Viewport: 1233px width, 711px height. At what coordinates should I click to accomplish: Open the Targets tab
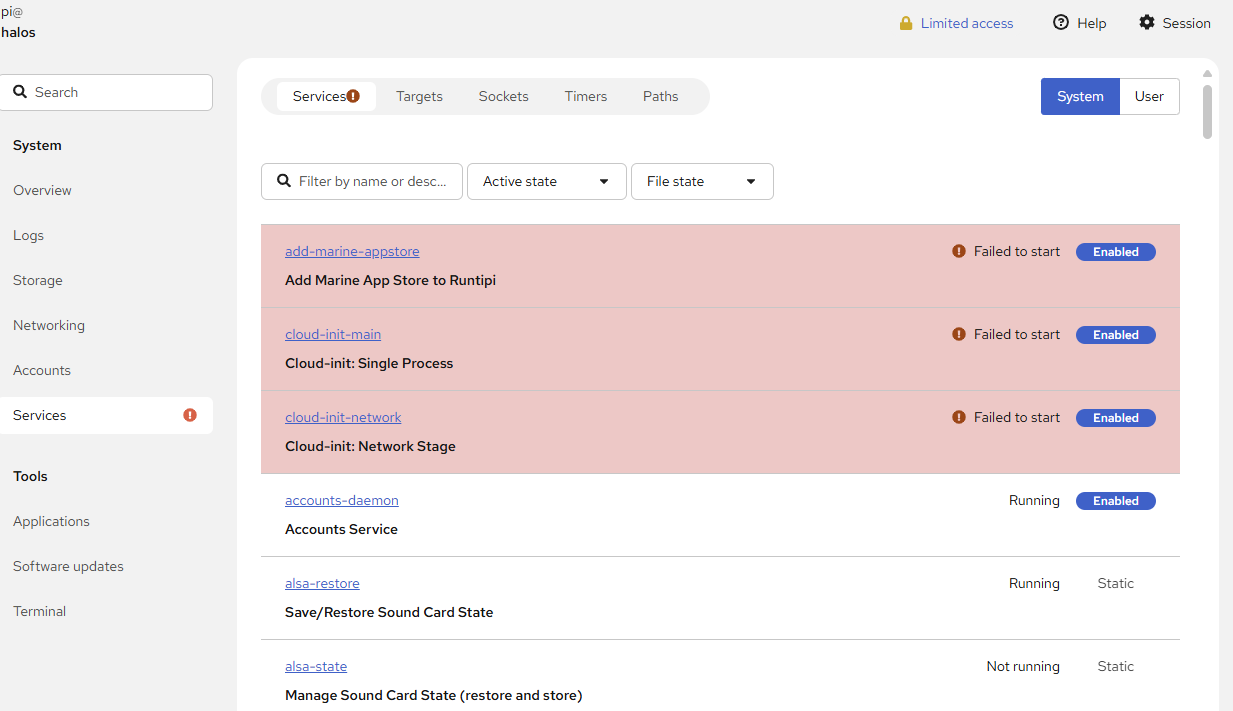pyautogui.click(x=419, y=97)
